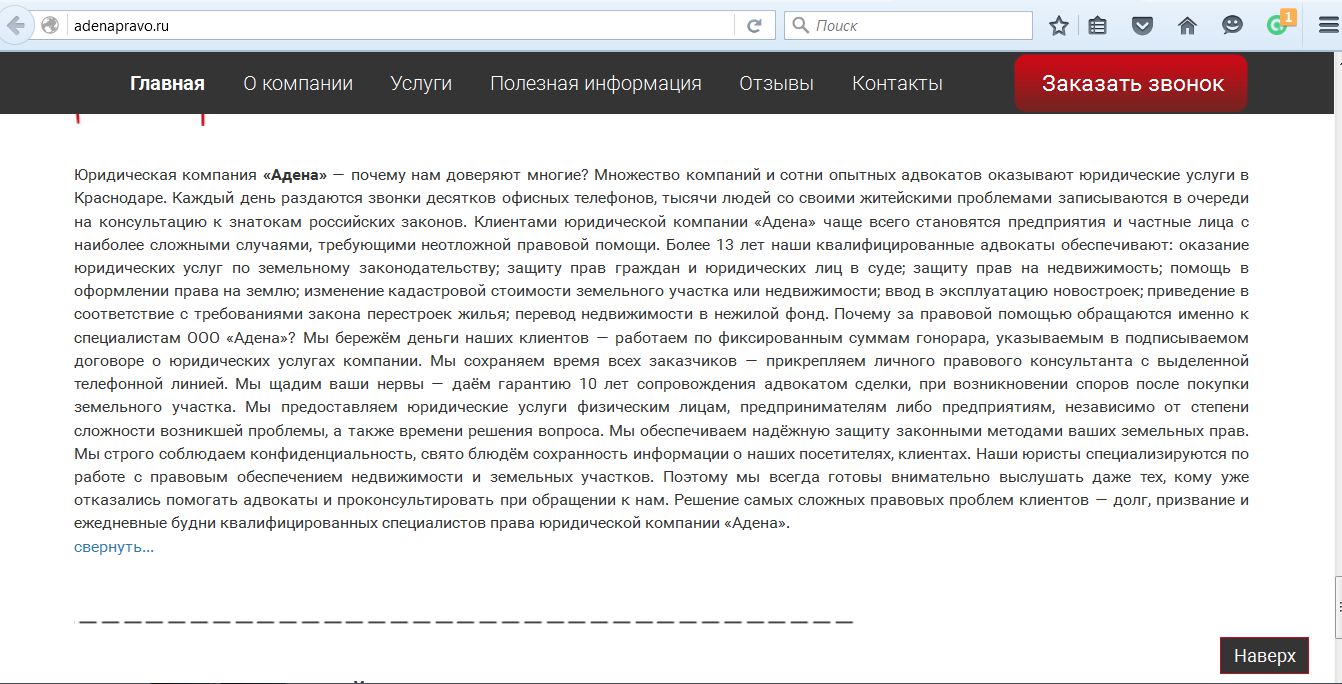Navigate to 'Контакты' page
Screen dimensions: 1342x684
point(897,84)
